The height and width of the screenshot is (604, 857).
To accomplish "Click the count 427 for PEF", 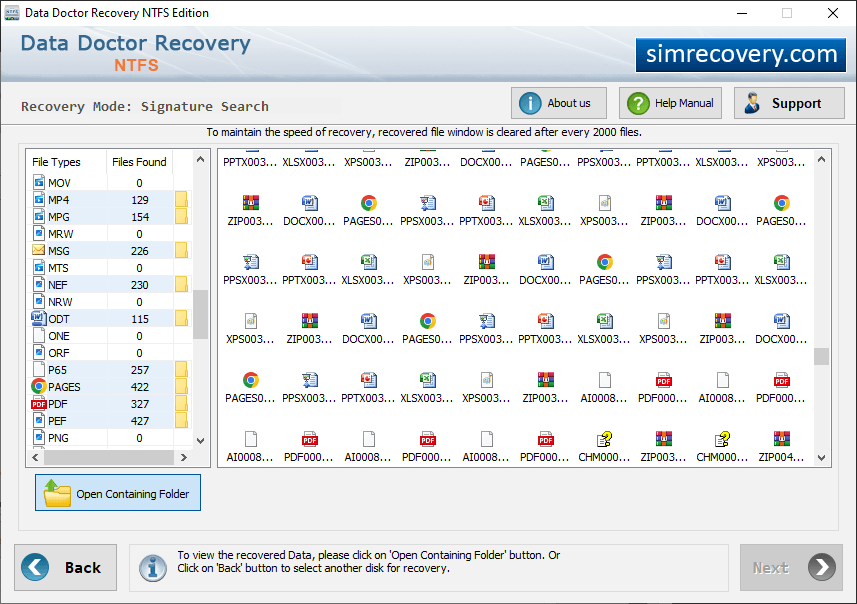I will [140, 421].
